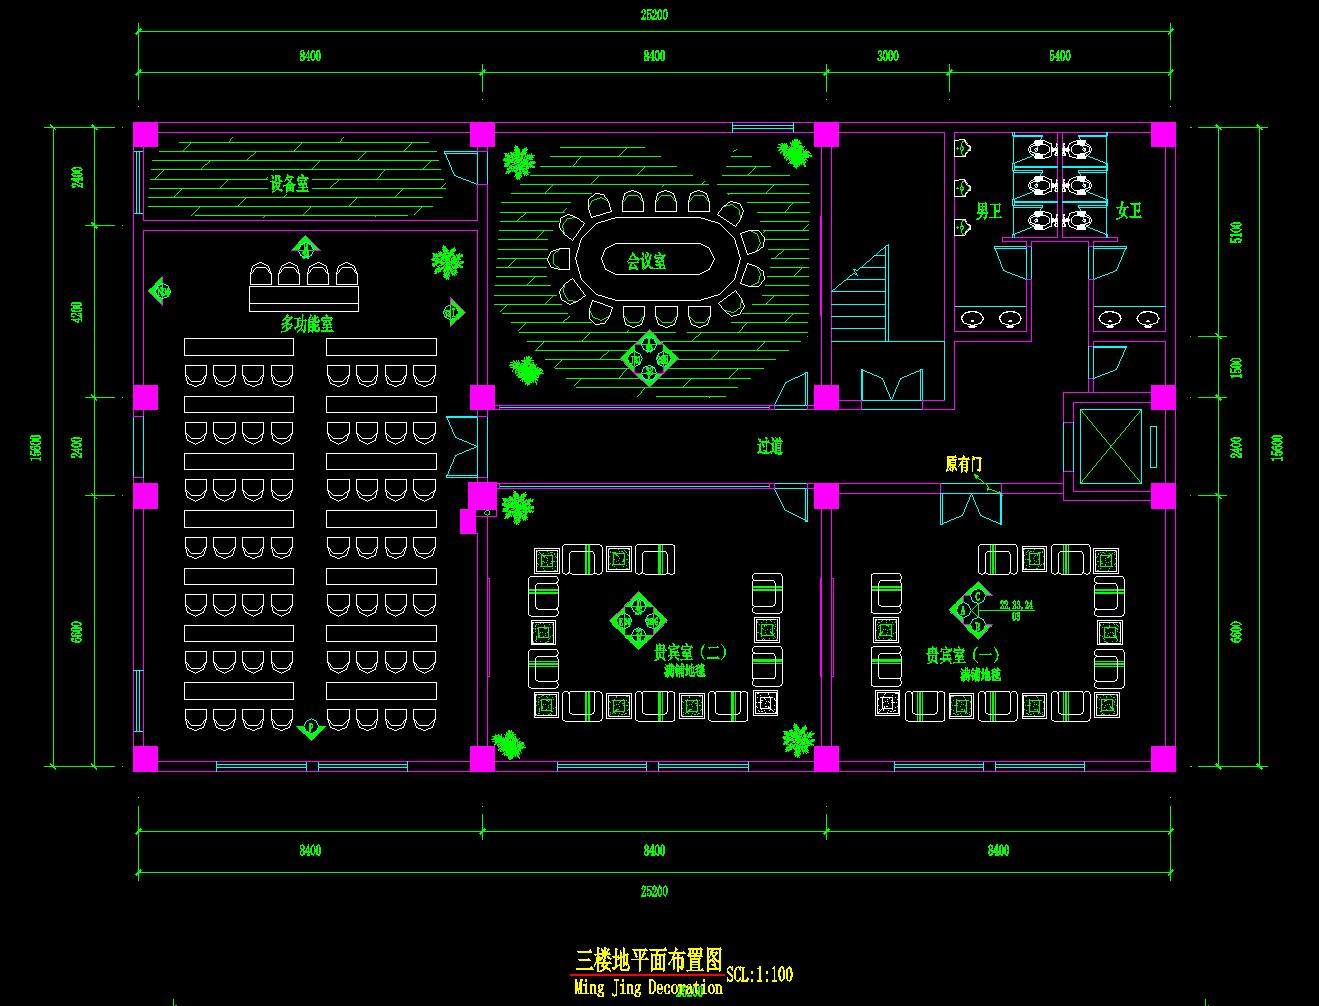Click the upward arrow marker above the podium chairs

click(305, 247)
